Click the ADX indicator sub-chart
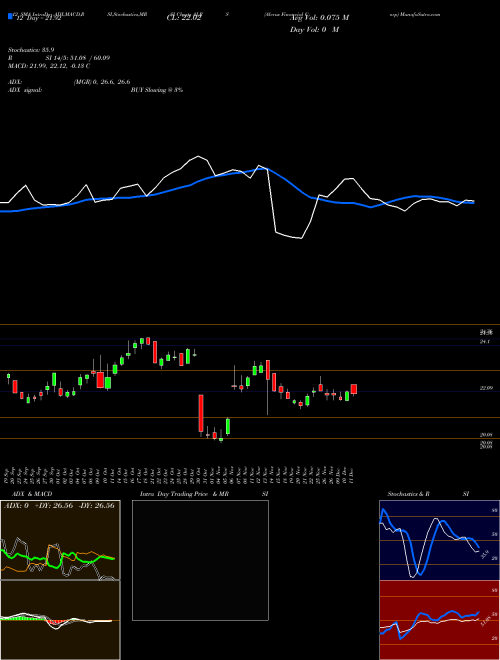Image resolution: width=500 pixels, height=660 pixels. click(60, 540)
